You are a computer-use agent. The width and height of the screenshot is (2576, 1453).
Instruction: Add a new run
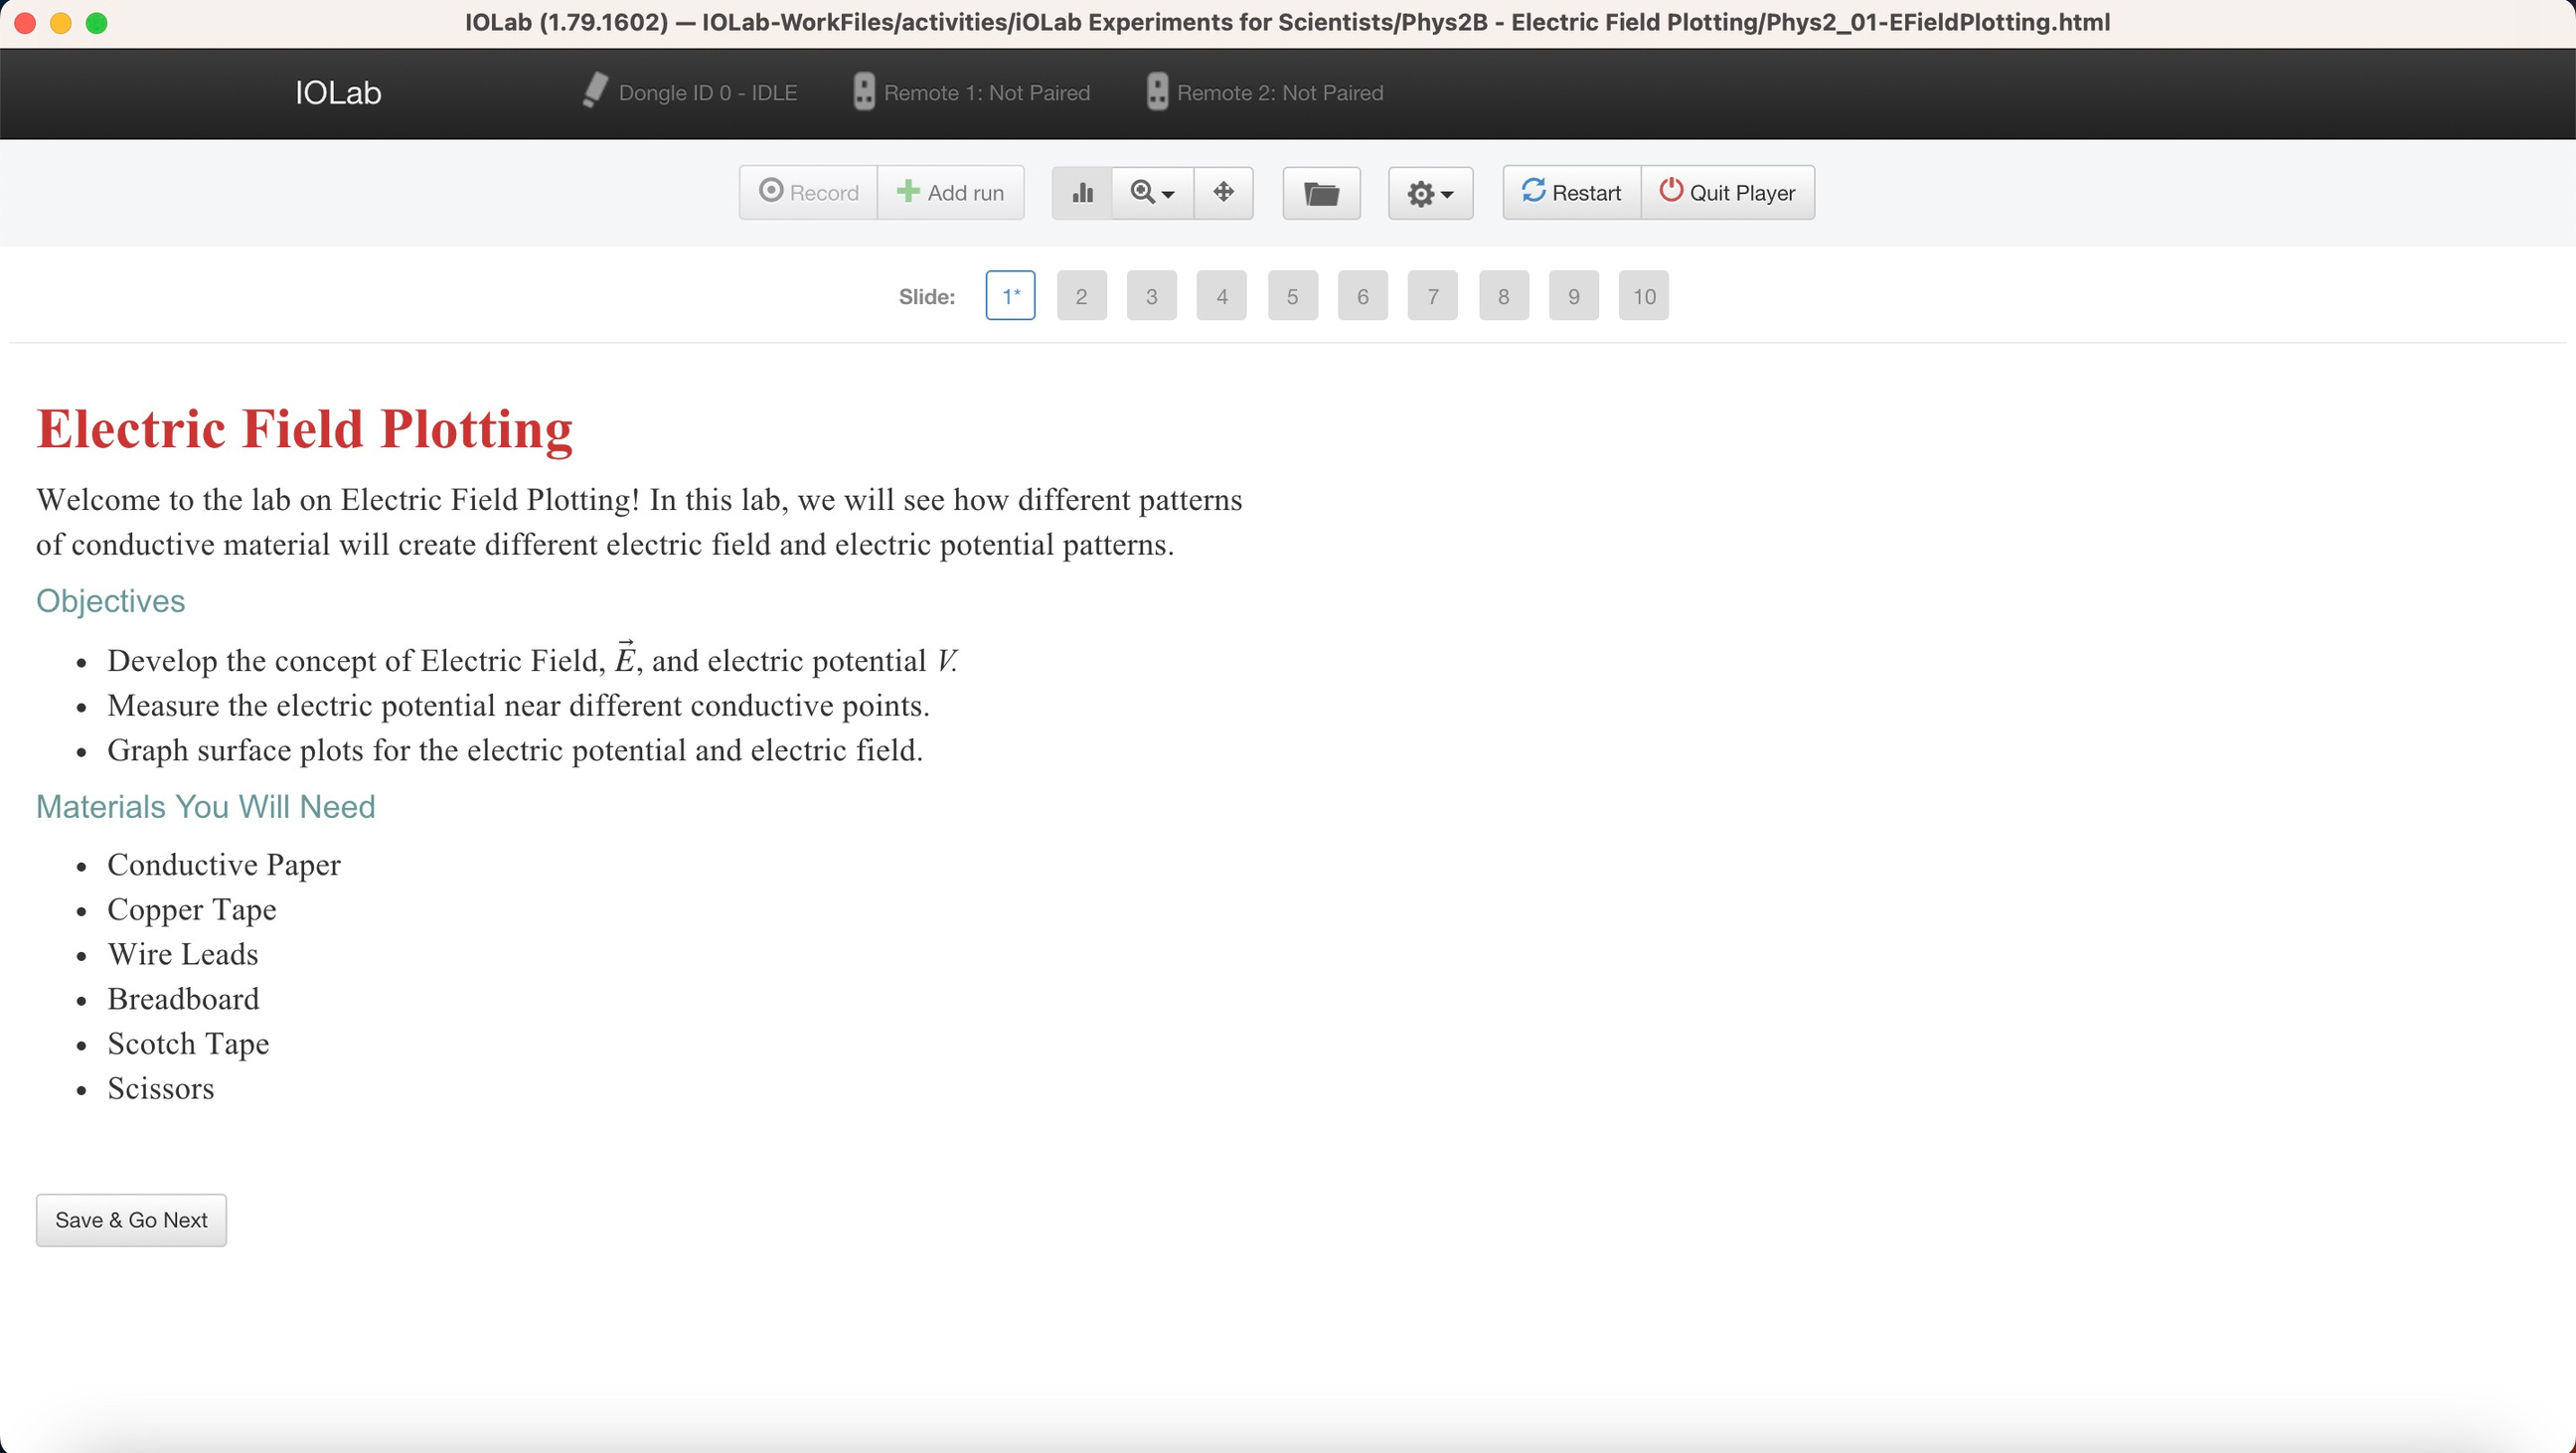pyautogui.click(x=951, y=192)
